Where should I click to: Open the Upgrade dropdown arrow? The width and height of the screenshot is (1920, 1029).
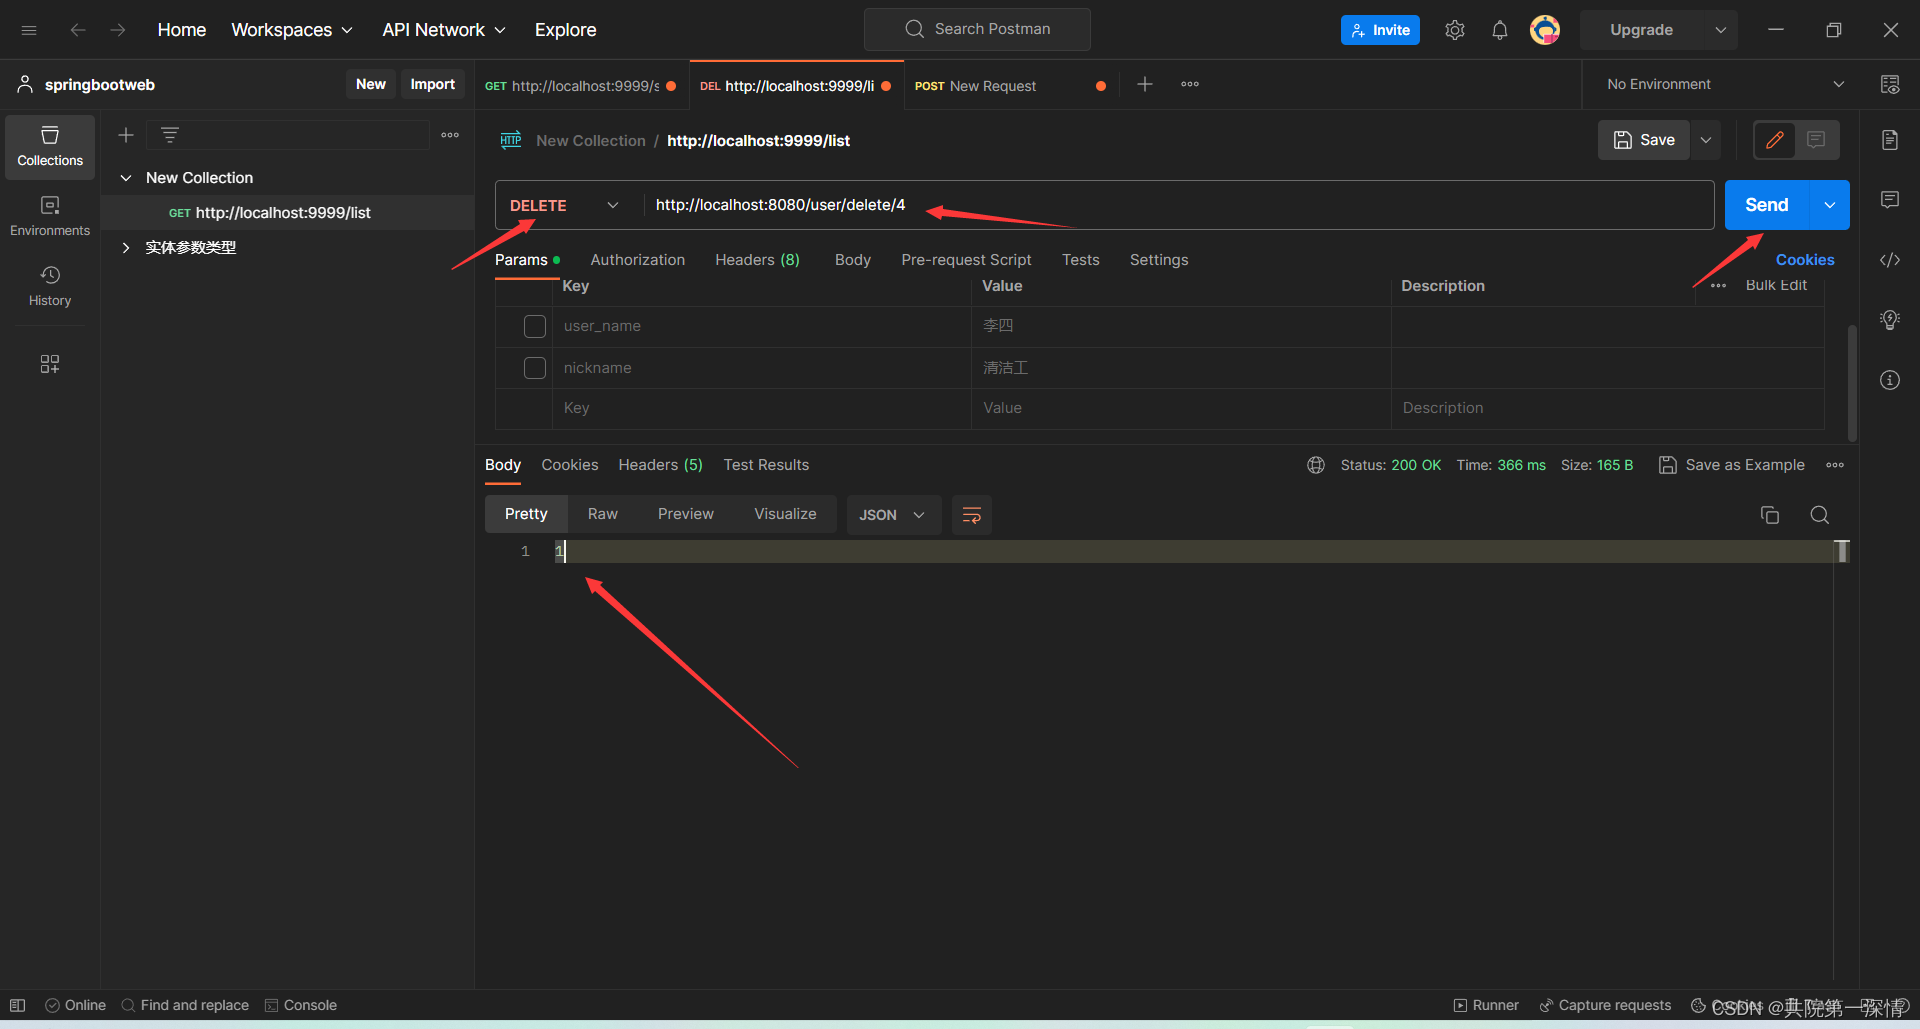pos(1721,30)
